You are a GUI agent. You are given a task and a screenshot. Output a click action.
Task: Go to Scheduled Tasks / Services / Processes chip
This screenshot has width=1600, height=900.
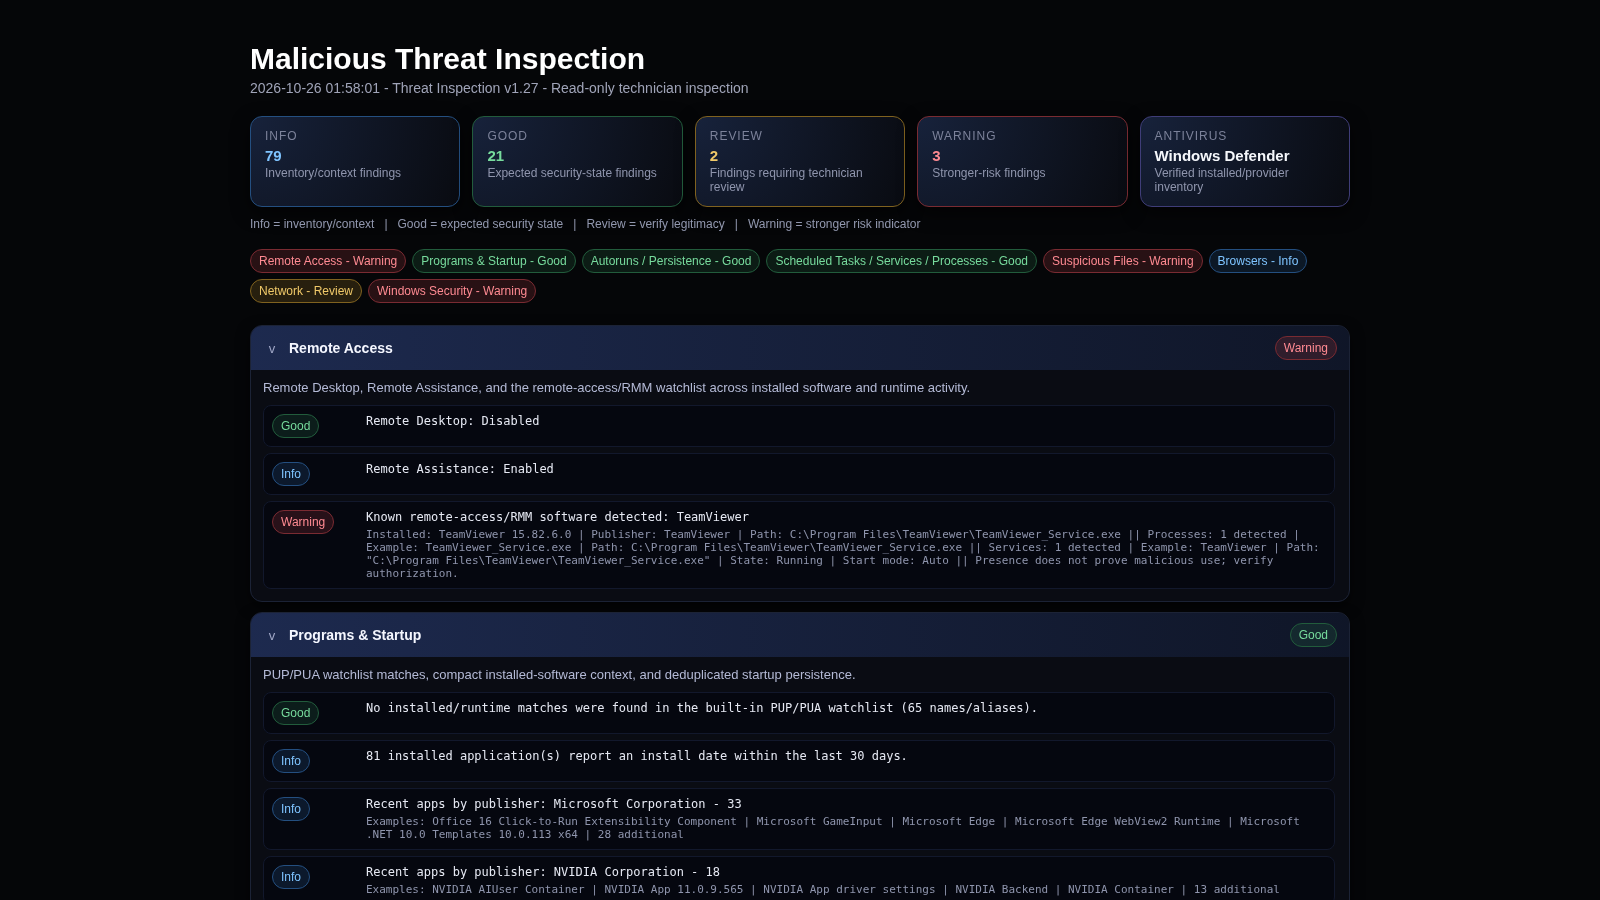(901, 261)
